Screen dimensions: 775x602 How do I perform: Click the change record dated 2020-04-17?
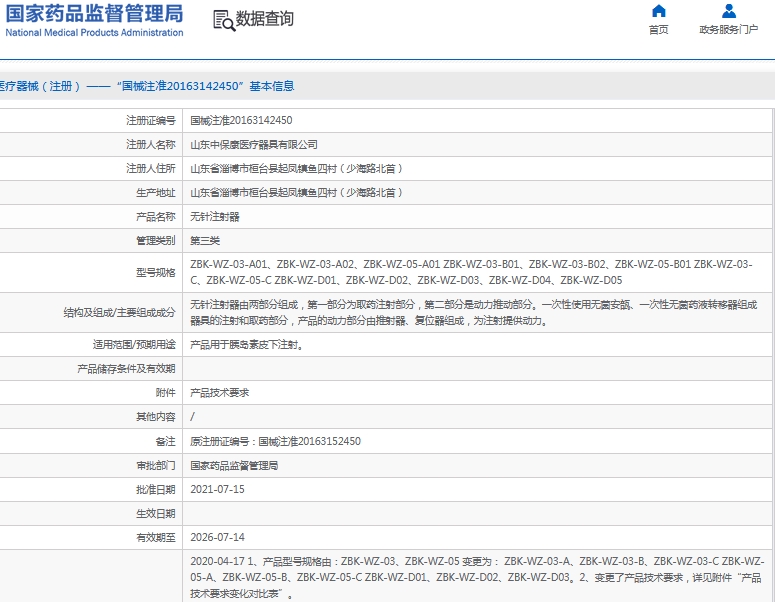click(x=477, y=577)
